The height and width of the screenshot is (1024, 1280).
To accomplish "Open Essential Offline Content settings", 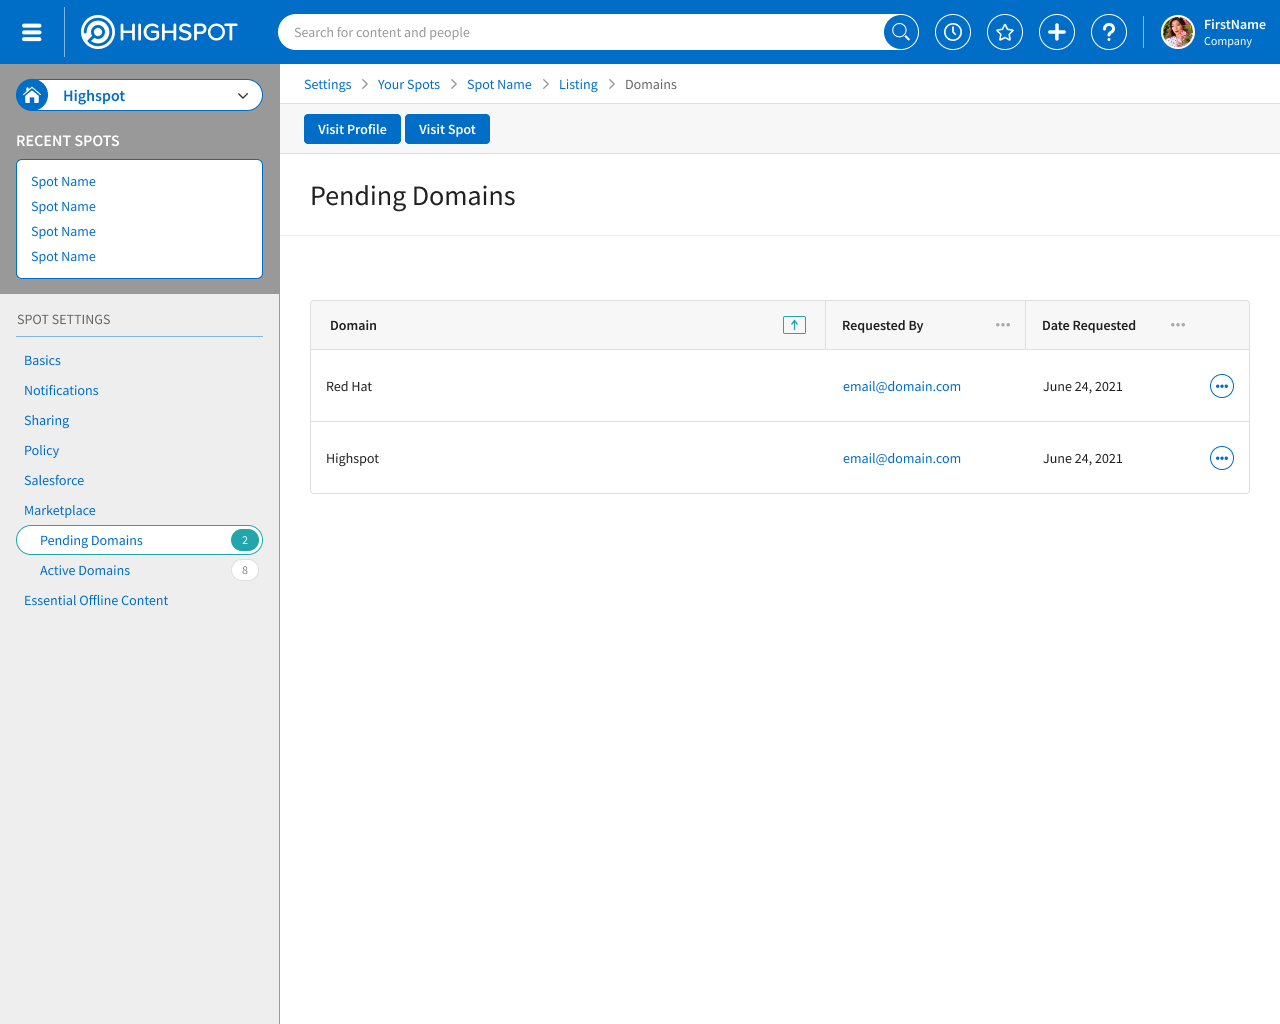I will [96, 600].
